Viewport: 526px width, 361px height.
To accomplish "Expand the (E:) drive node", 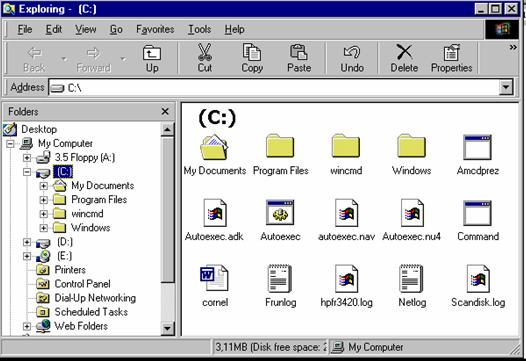I will [x=27, y=256].
